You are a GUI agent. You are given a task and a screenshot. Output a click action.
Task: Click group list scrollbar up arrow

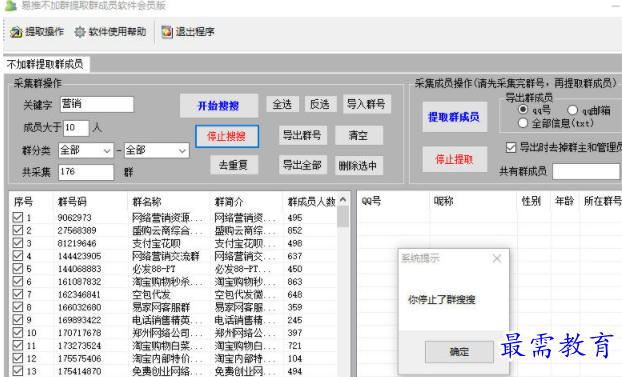[x=343, y=200]
